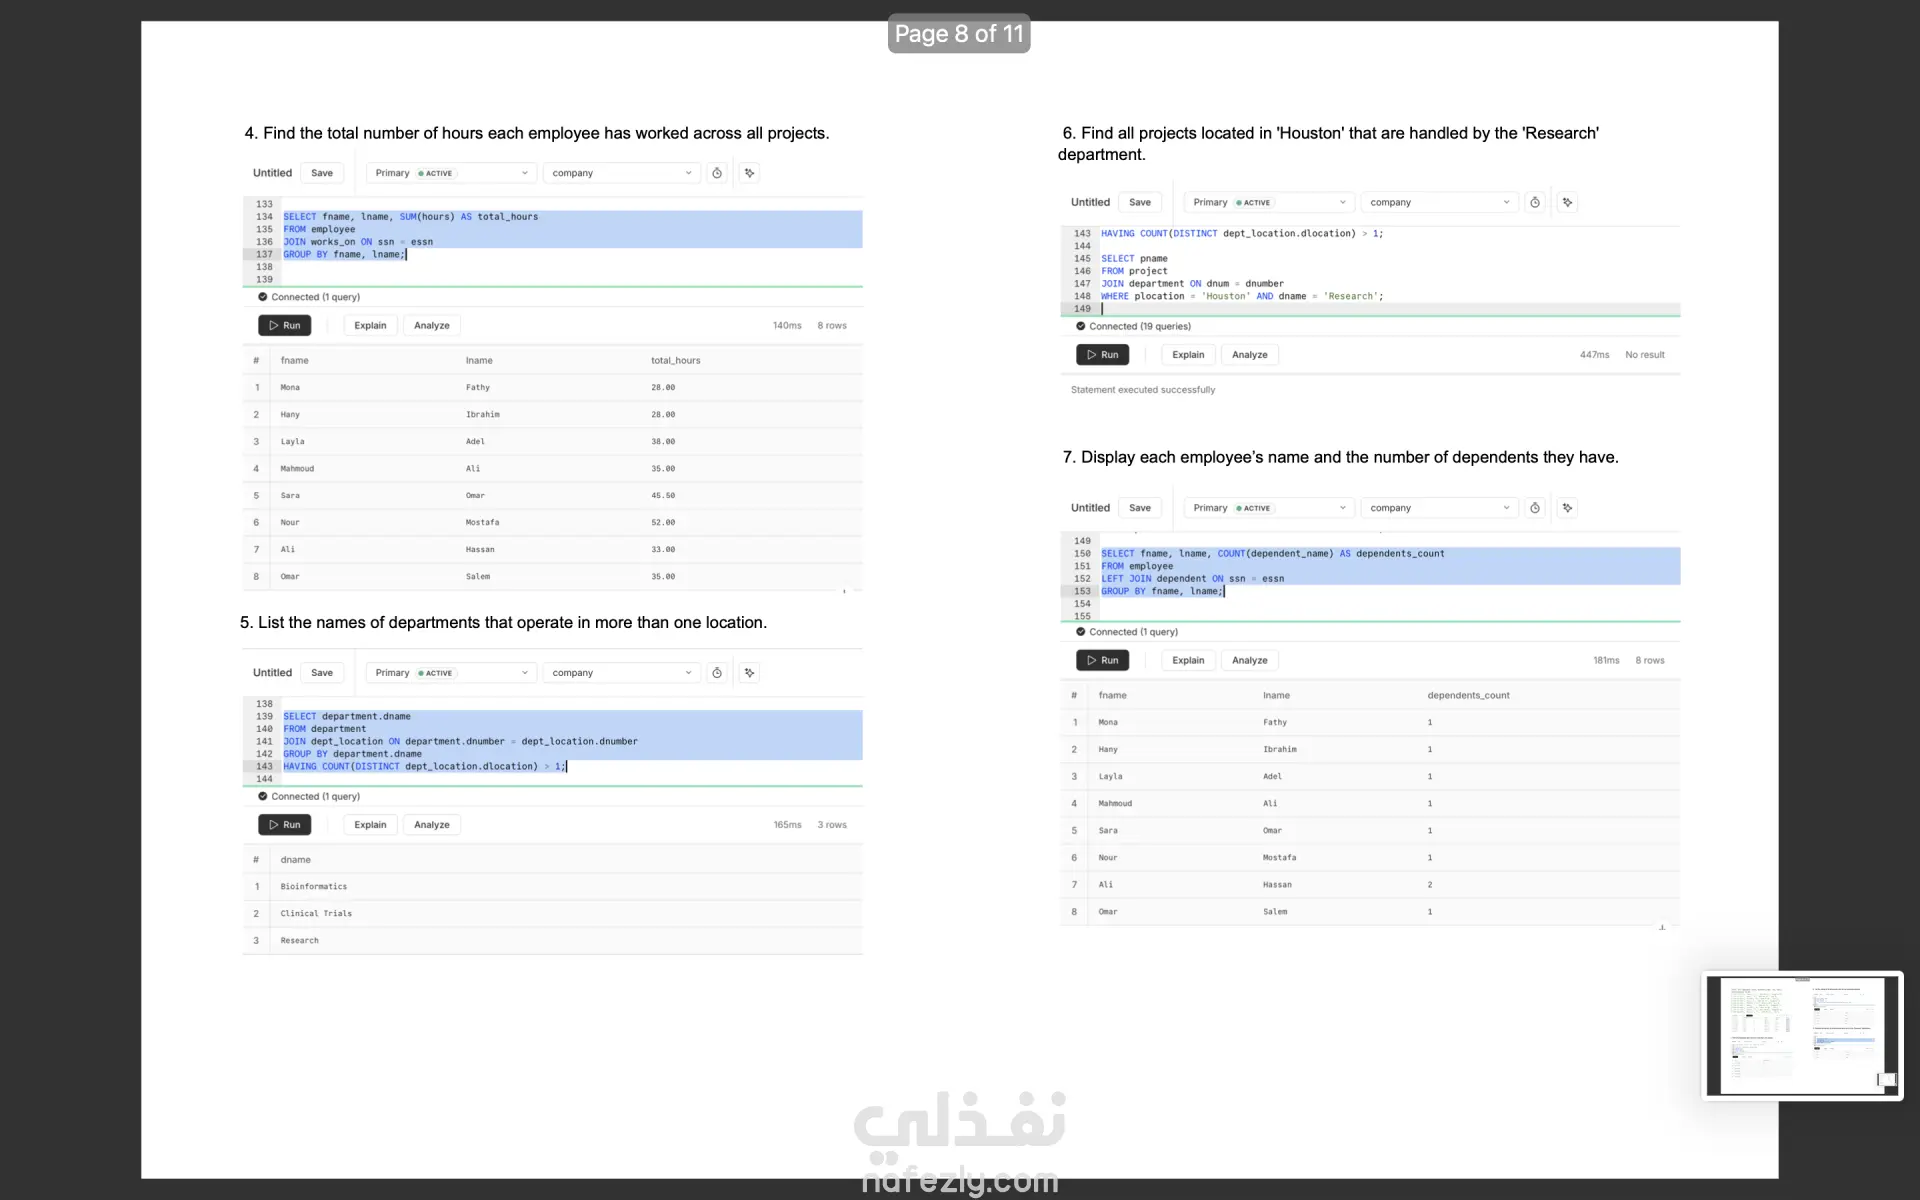
Task: Run the total hours query in question 4
Action: [x=285, y=325]
